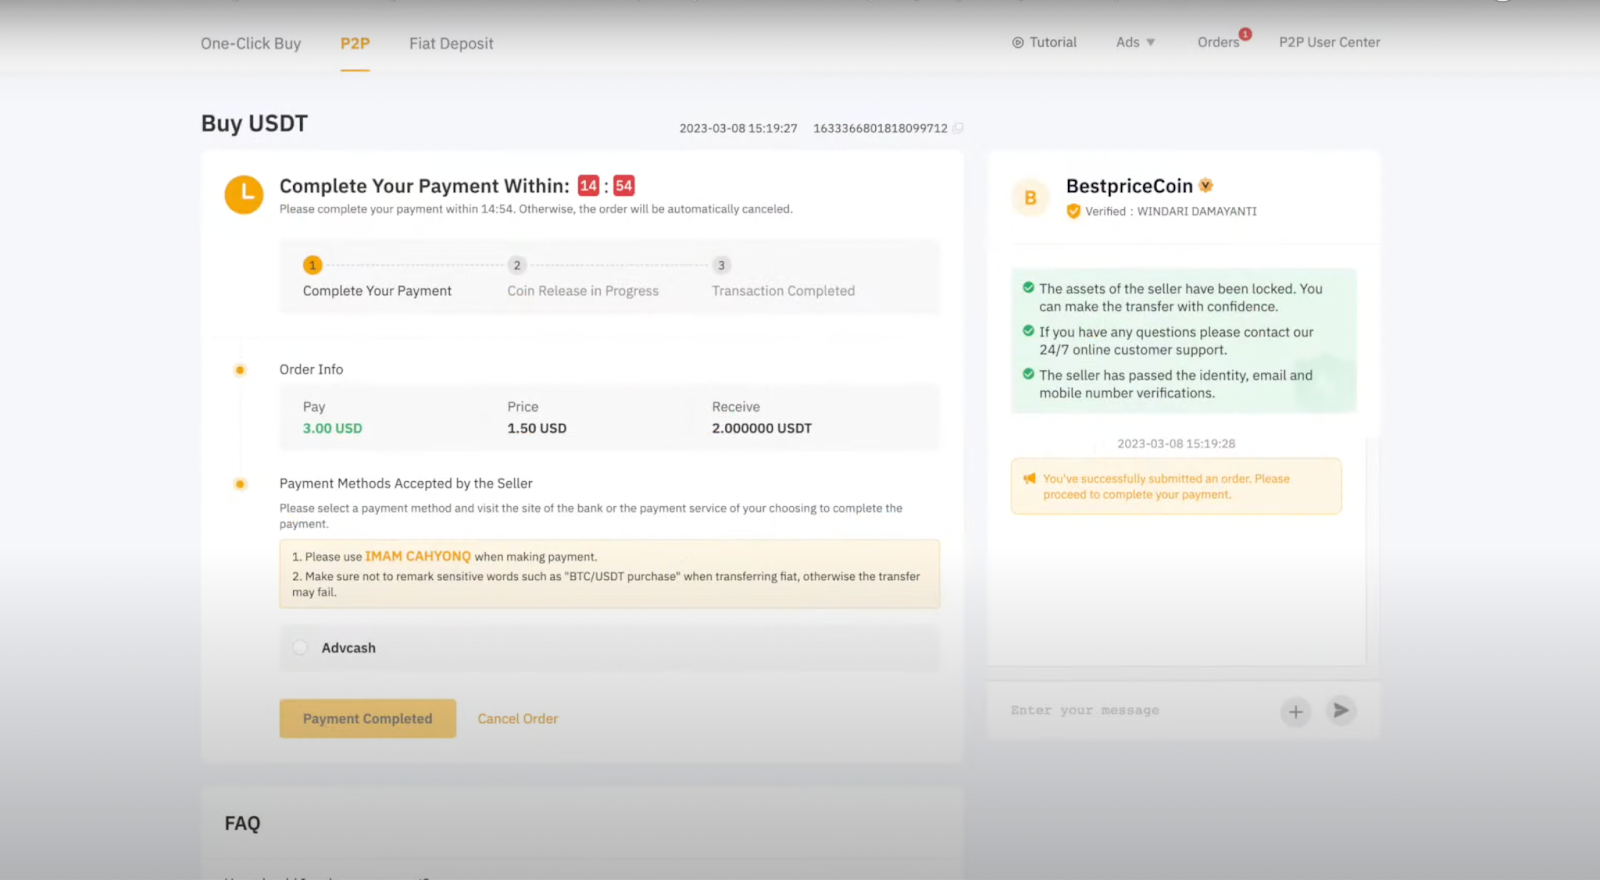The height and width of the screenshot is (880, 1600).
Task: Open the Orders page
Action: [x=1218, y=42]
